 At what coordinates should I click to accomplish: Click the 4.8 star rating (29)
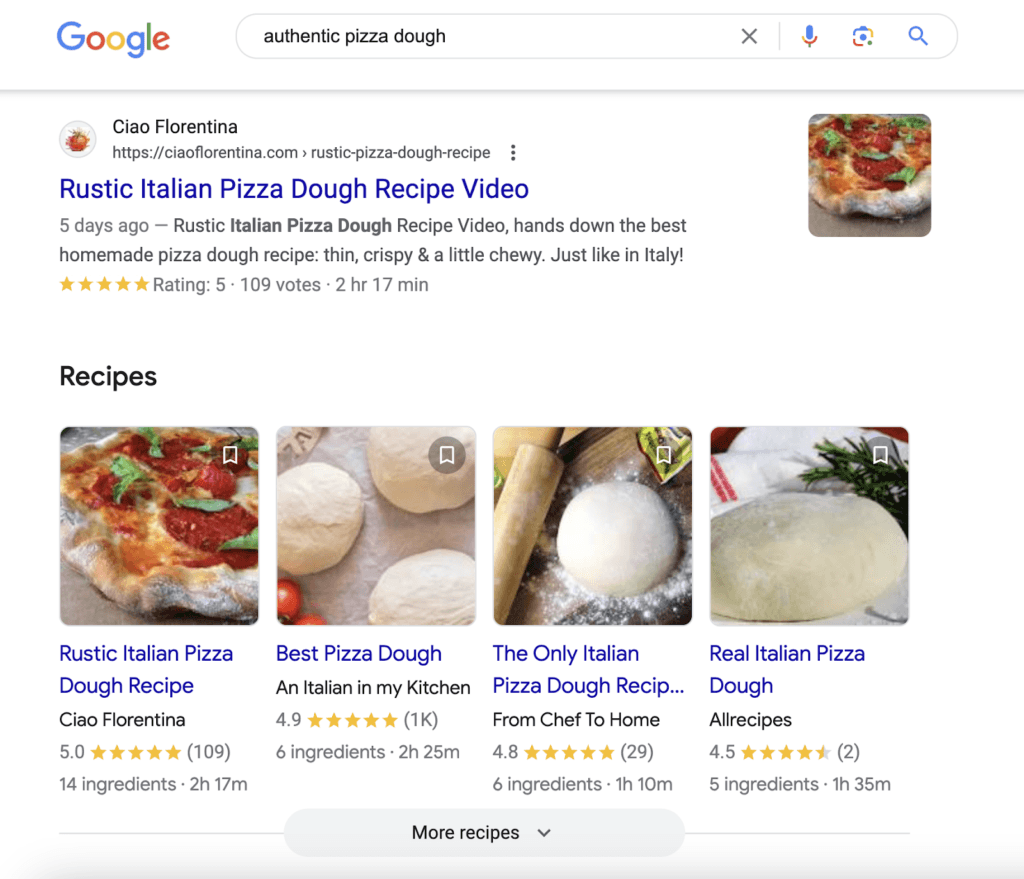573,752
